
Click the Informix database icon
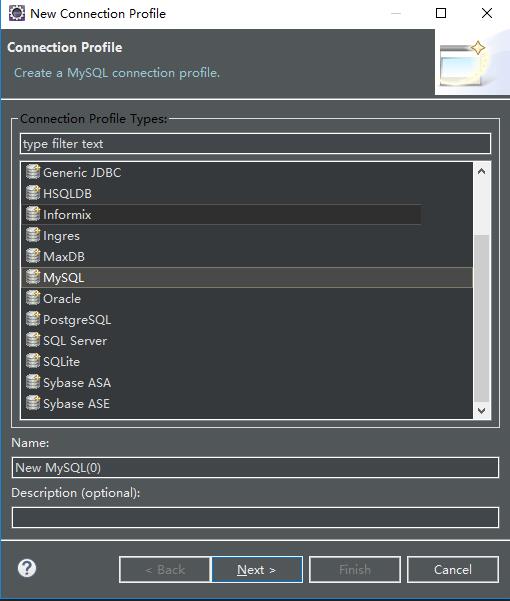[33, 214]
